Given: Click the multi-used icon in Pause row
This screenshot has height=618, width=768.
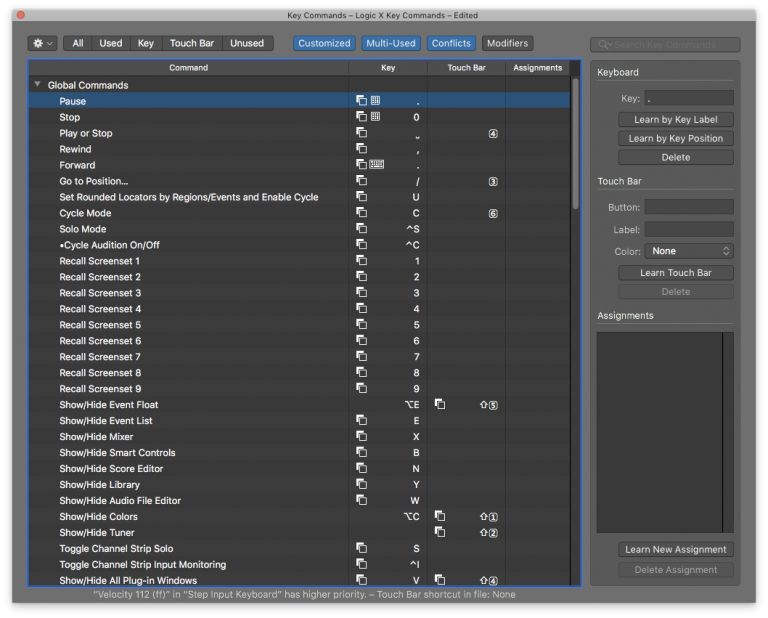Looking at the screenshot, I should (x=361, y=101).
